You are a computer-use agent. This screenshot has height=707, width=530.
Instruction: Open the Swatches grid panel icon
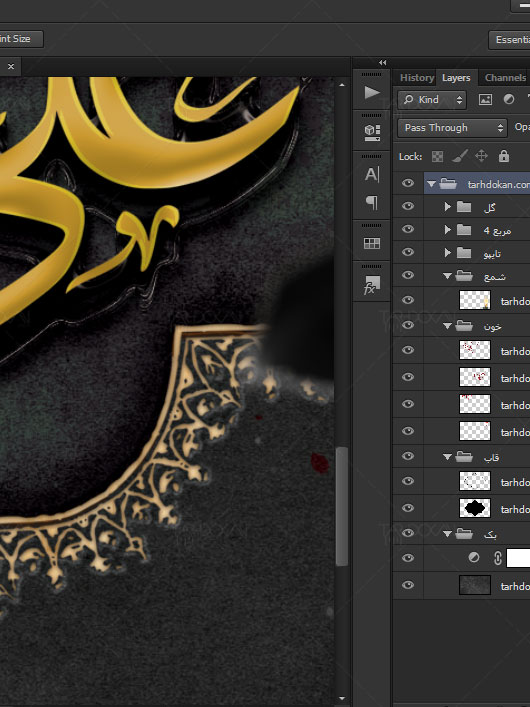(372, 243)
